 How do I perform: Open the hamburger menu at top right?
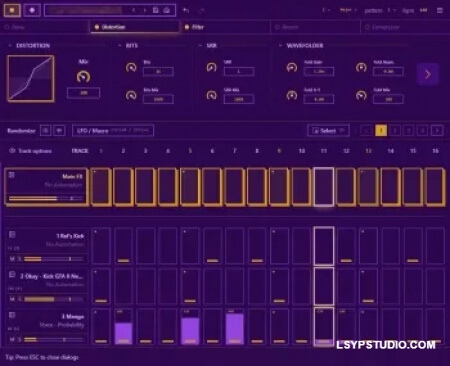point(440,10)
